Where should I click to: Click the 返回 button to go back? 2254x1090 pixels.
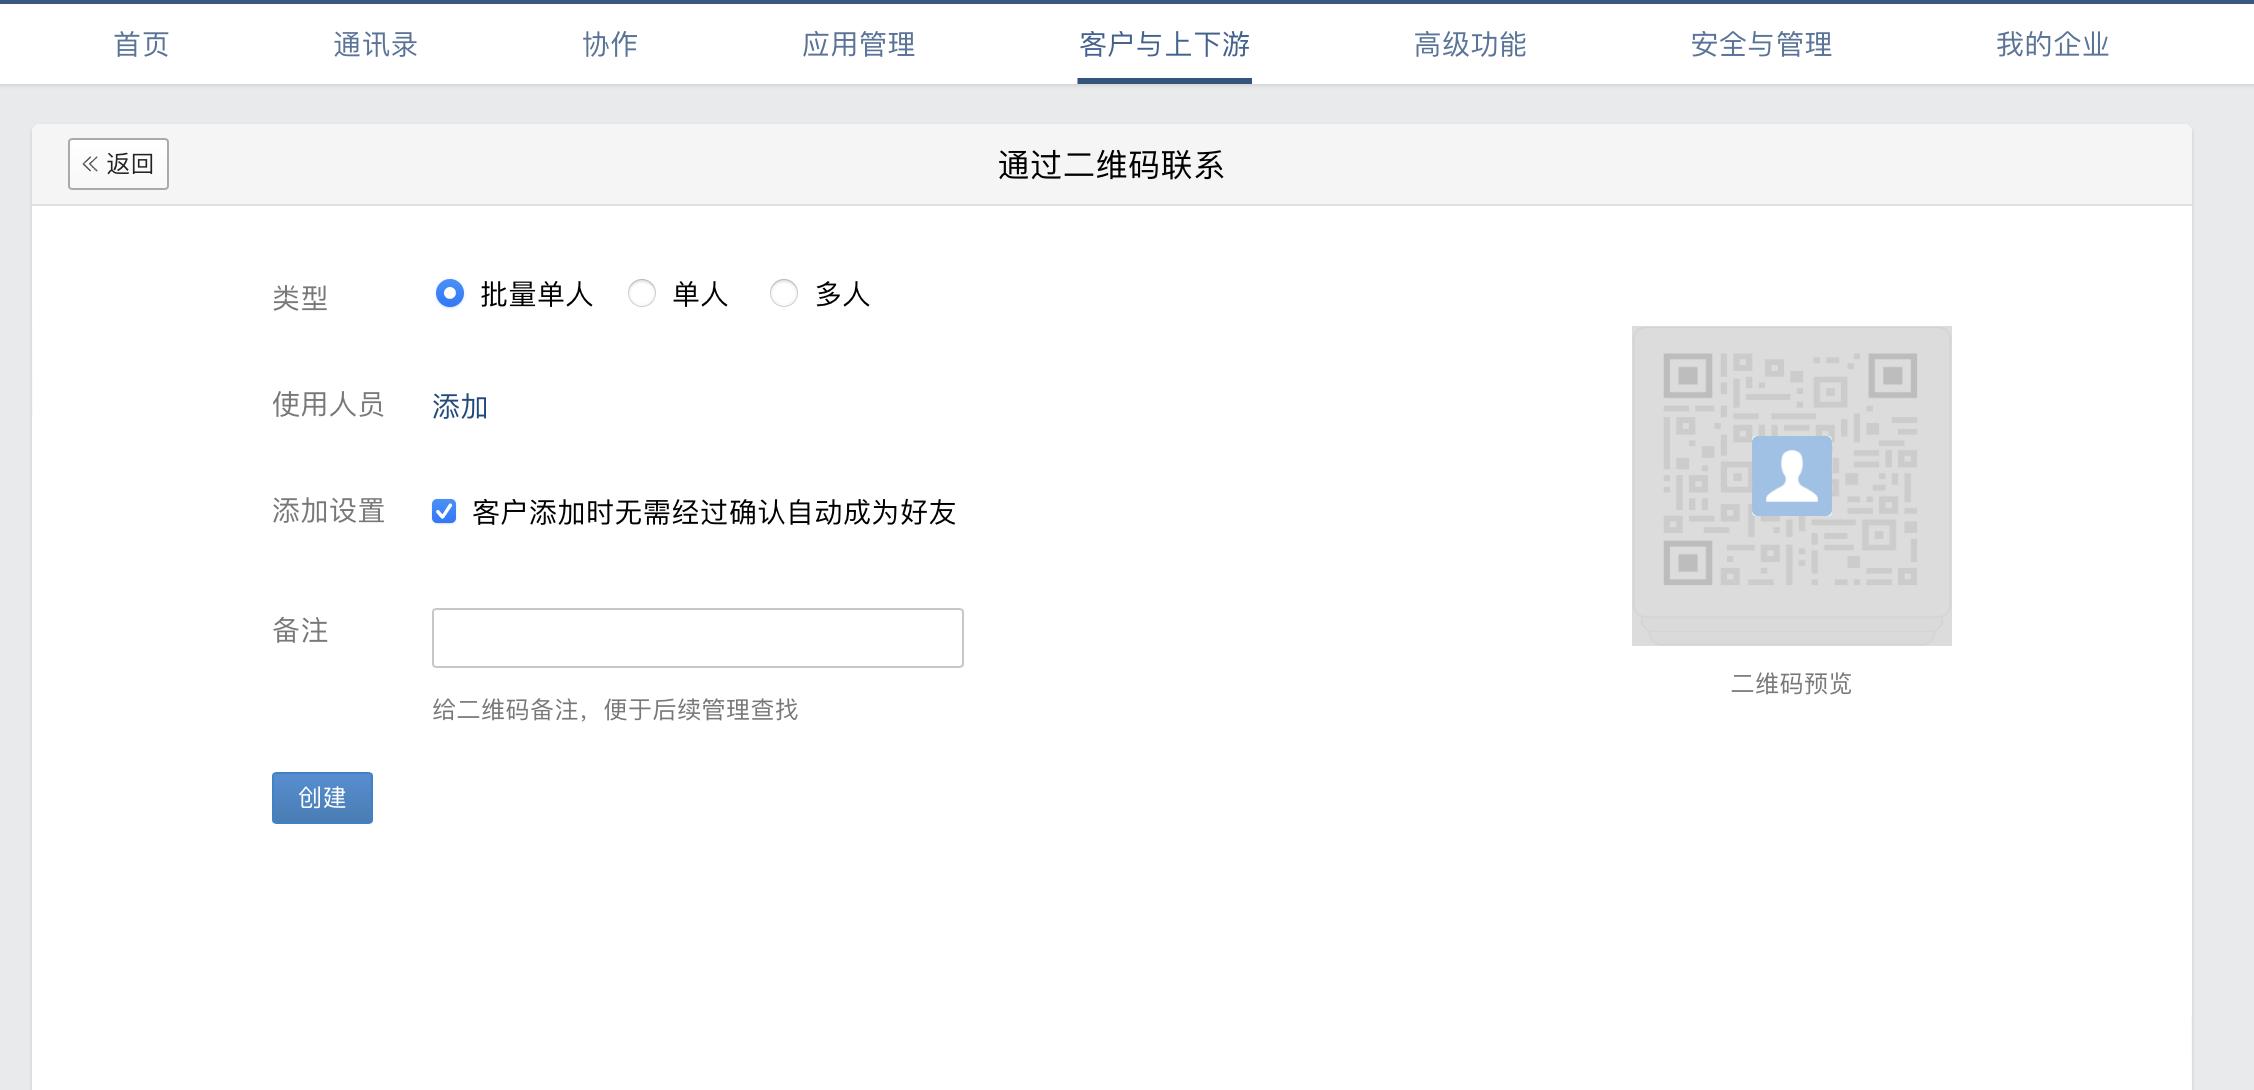[117, 163]
